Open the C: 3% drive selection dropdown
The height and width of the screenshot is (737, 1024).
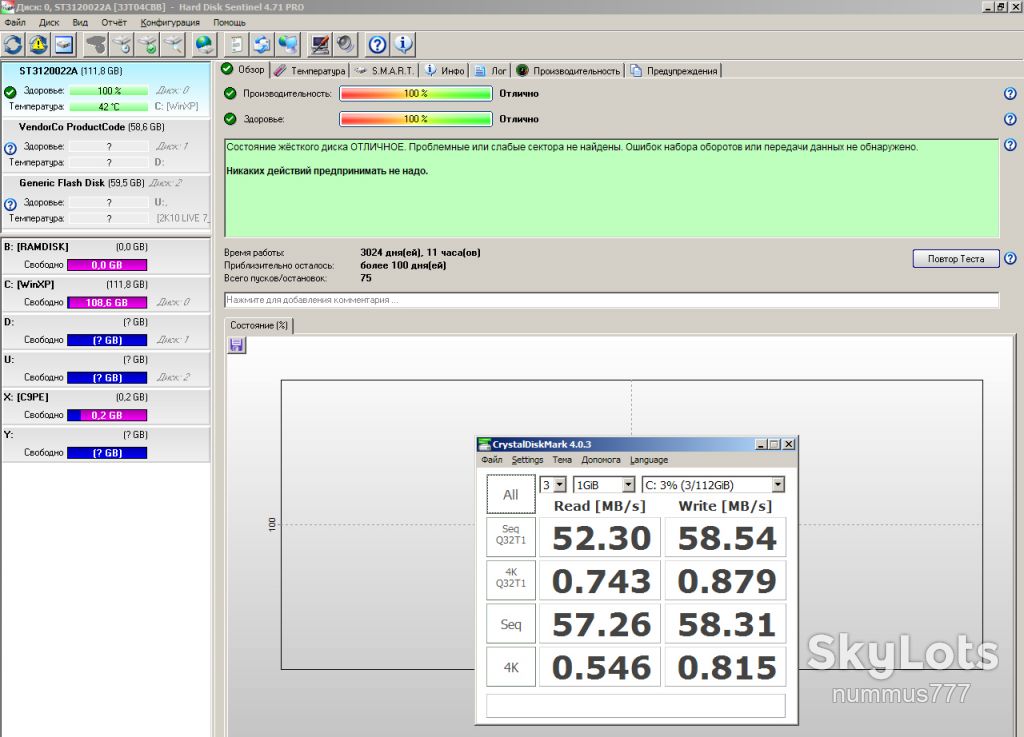click(x=778, y=485)
